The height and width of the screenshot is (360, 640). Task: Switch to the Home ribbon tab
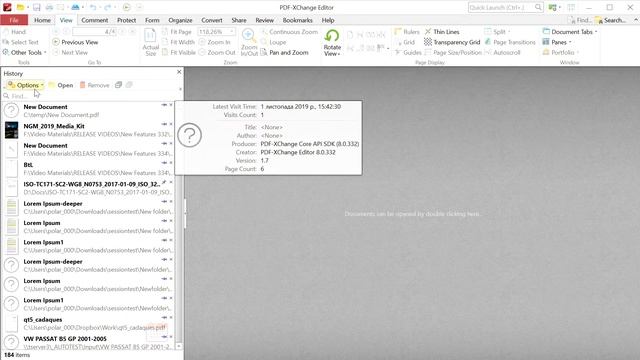click(x=42, y=20)
